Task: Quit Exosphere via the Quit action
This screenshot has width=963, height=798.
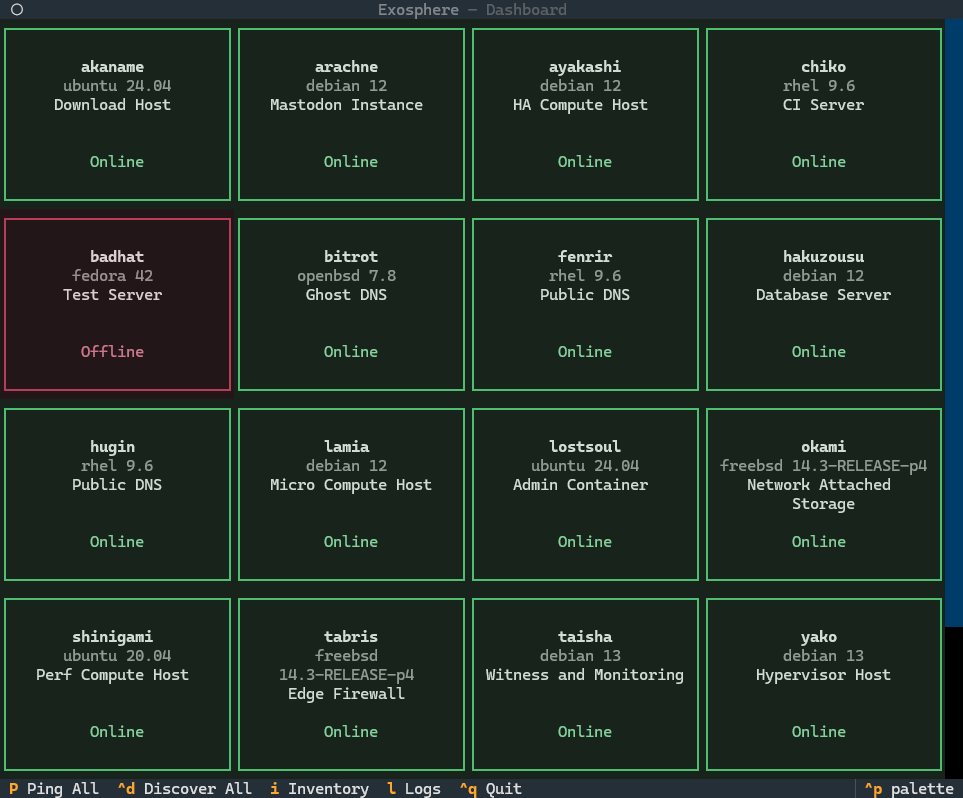Action: coord(489,788)
